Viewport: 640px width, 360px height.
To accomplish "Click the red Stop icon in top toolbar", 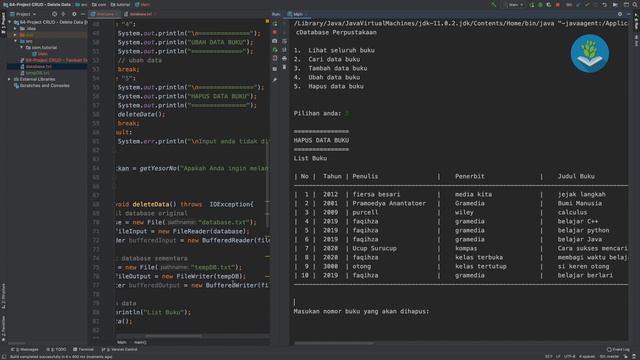I will click(558, 4).
